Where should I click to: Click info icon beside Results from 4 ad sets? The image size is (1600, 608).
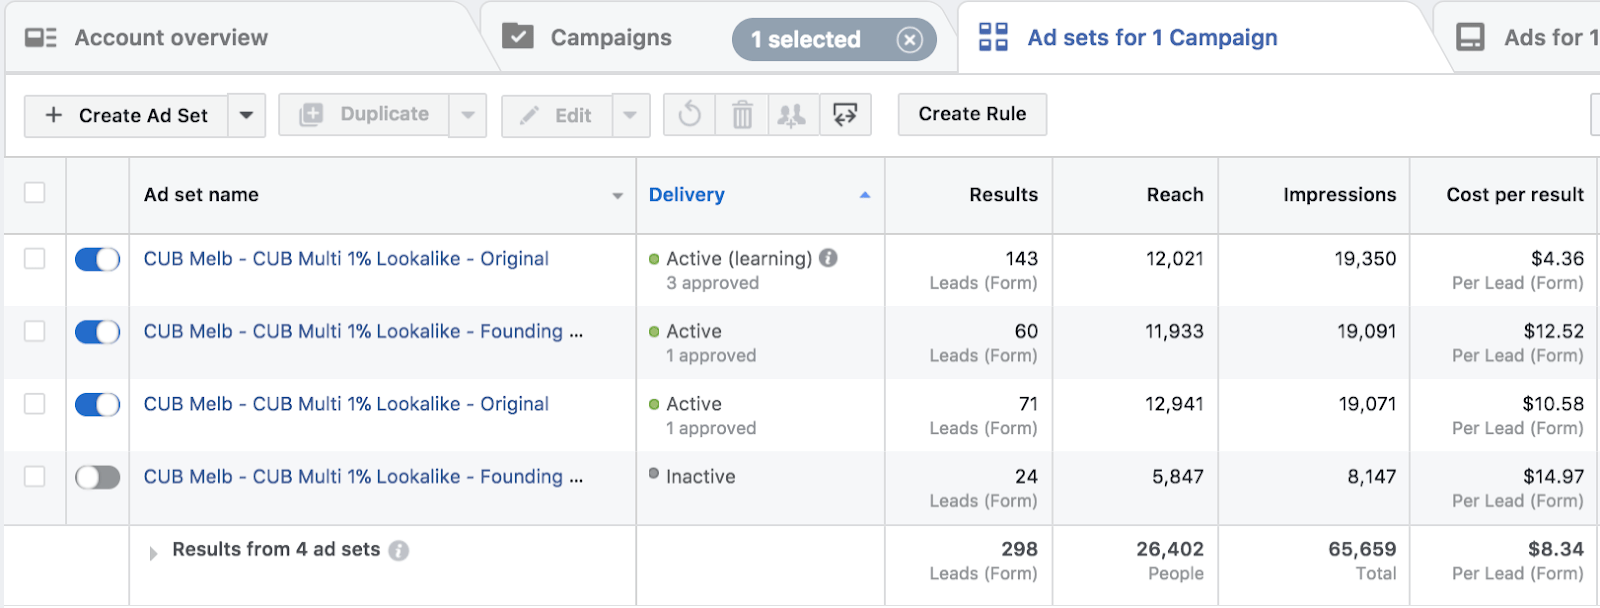pyautogui.click(x=399, y=550)
